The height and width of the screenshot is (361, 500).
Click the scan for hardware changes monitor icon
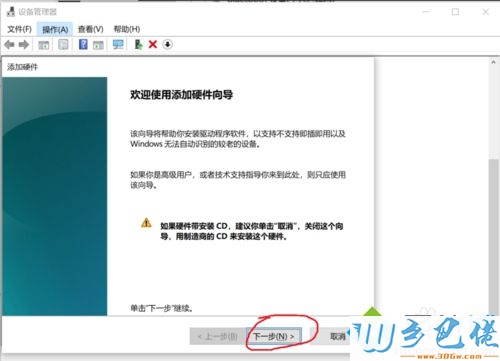click(118, 44)
